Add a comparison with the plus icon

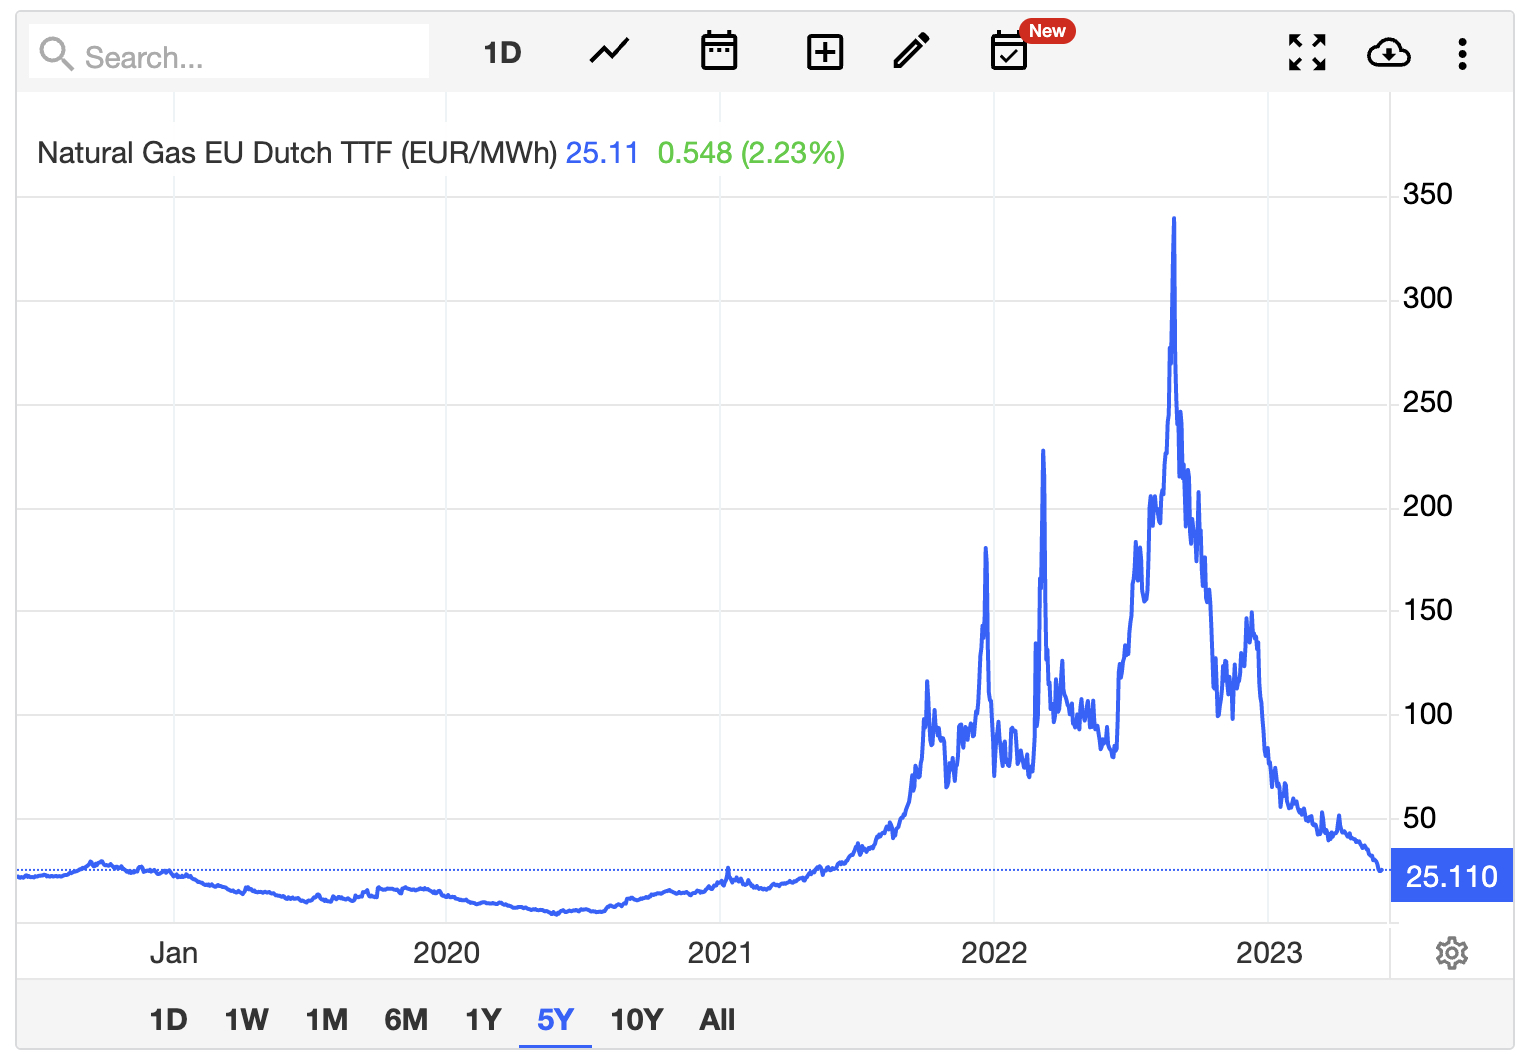(x=825, y=52)
